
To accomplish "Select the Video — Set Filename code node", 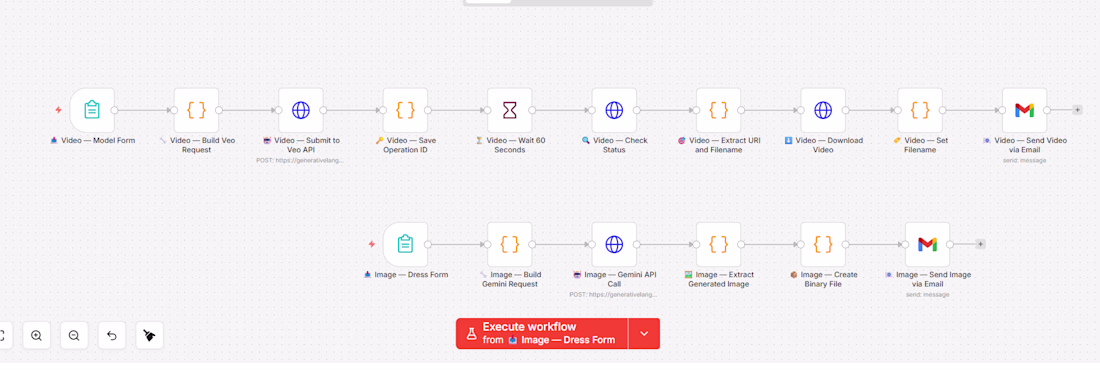I will tap(920, 110).
